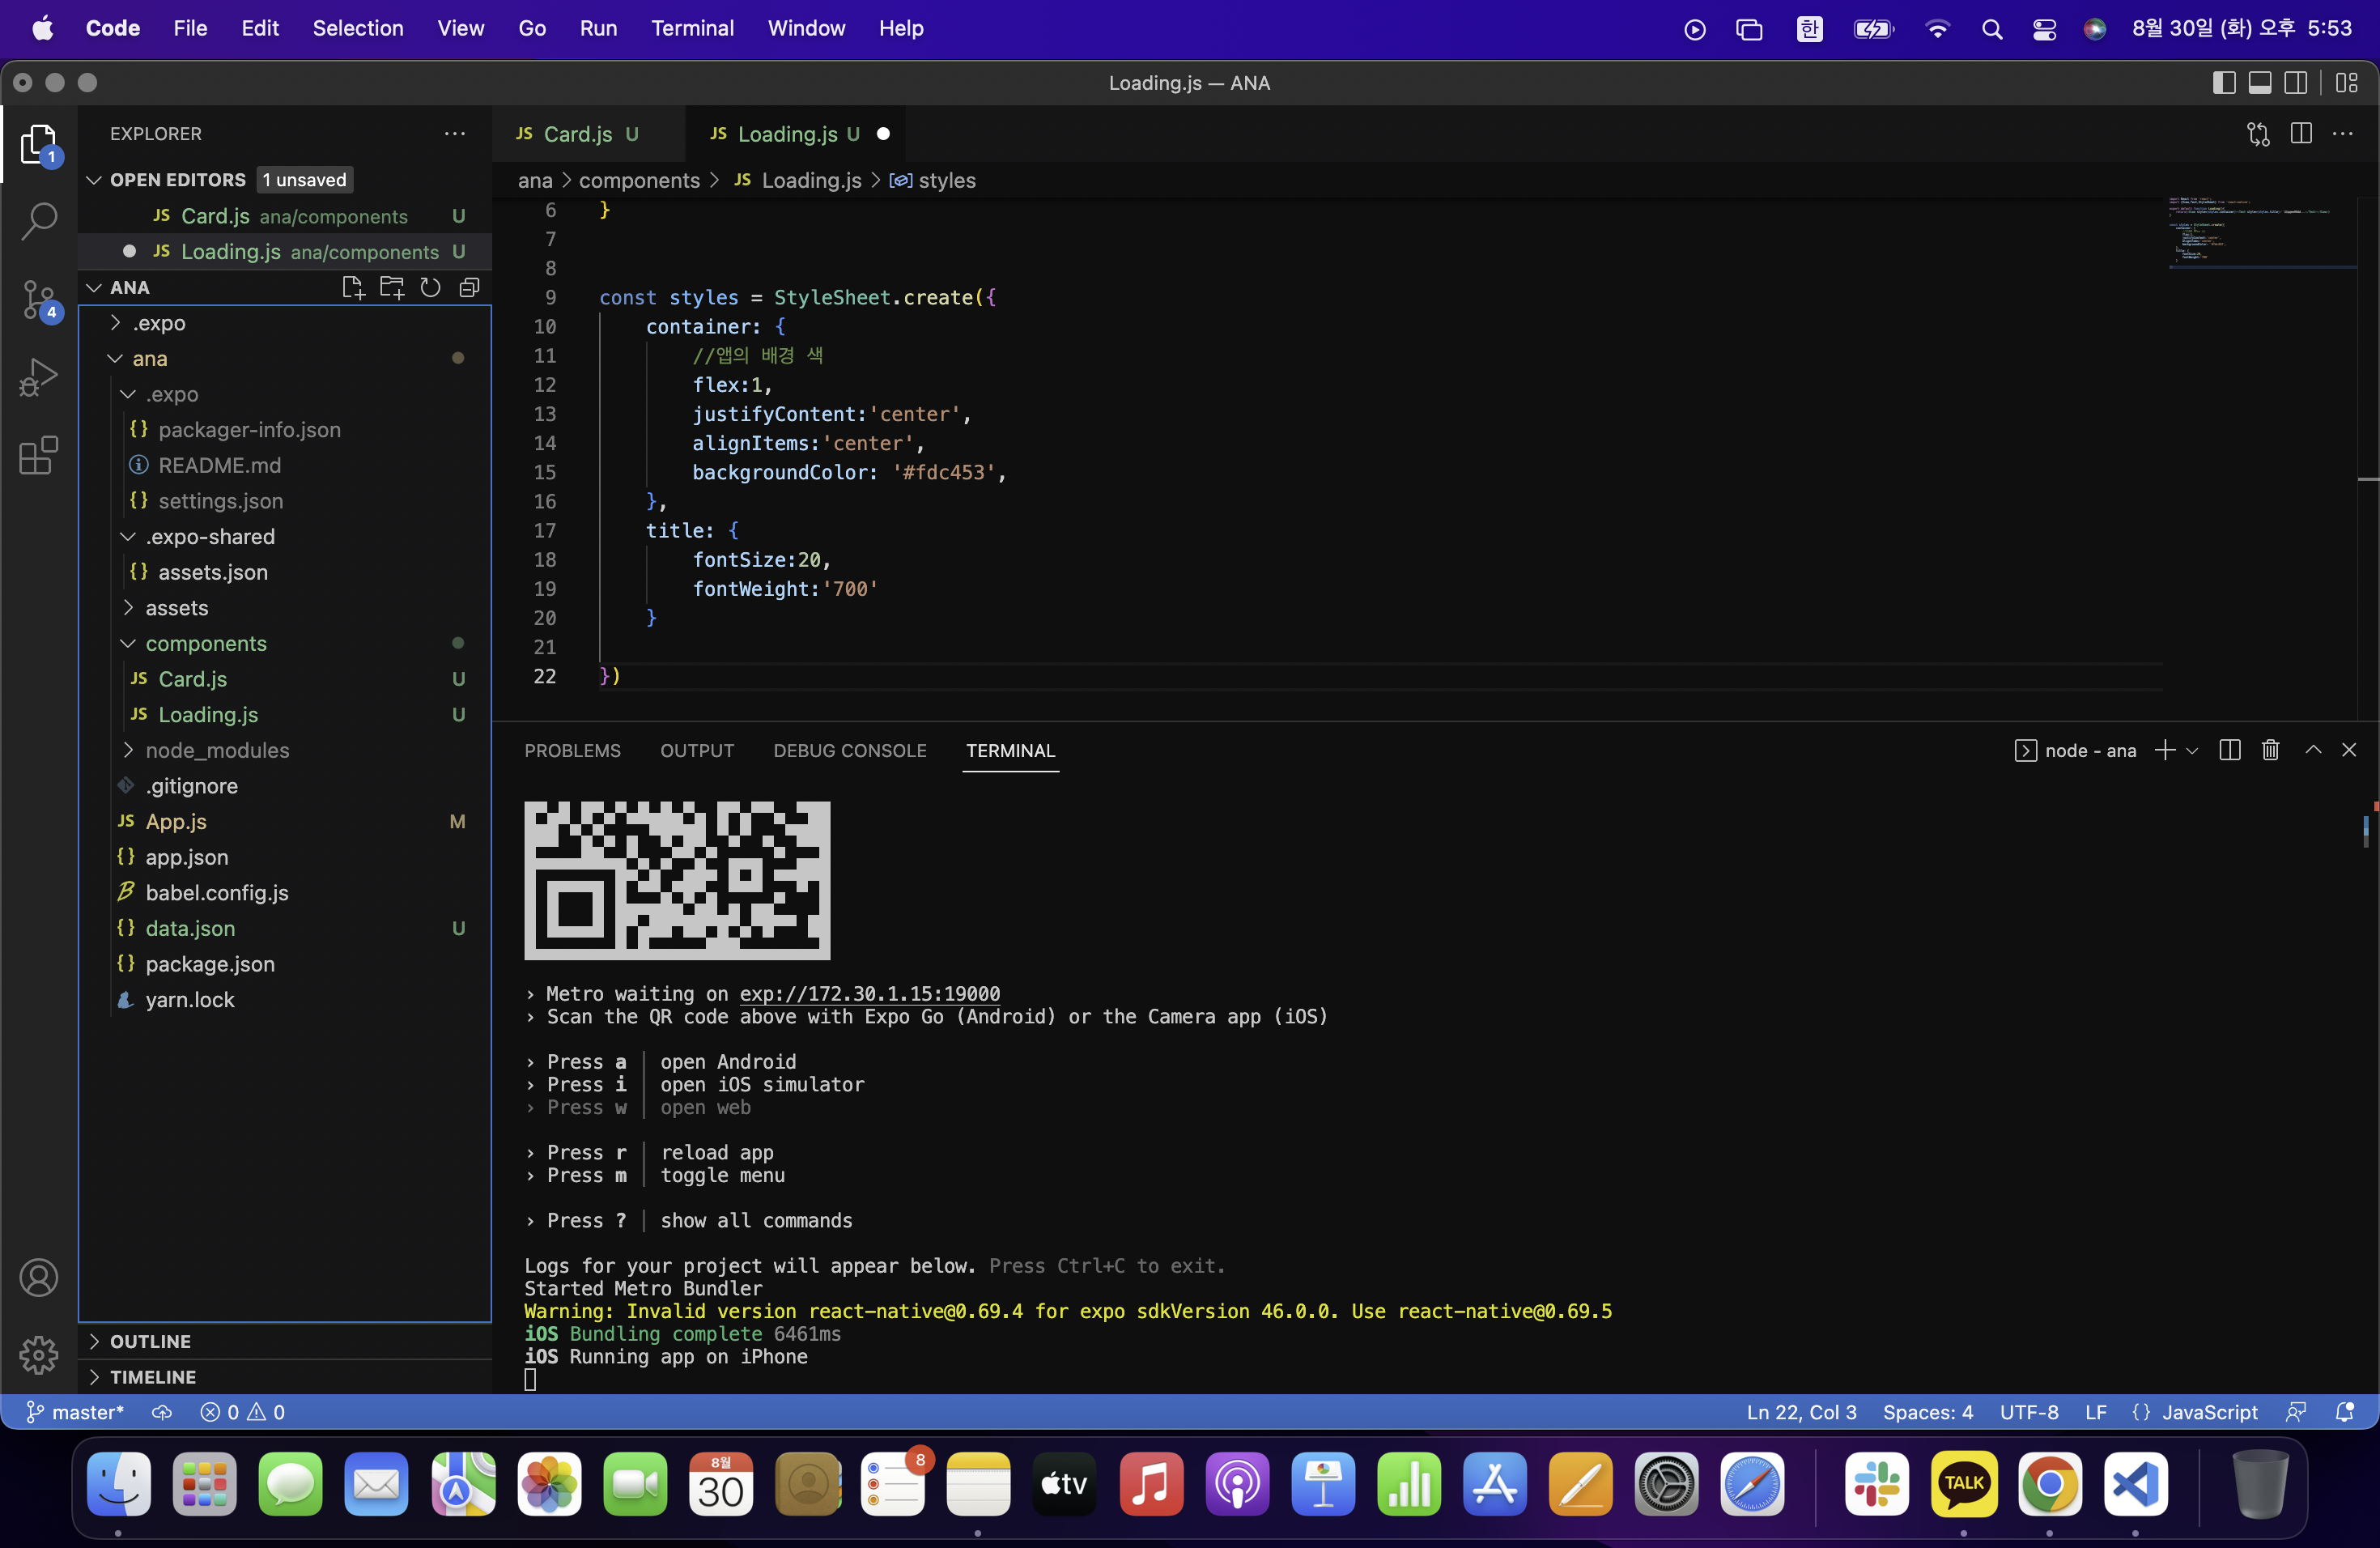Change encoding via UTF-8 indicator

[x=2029, y=1412]
